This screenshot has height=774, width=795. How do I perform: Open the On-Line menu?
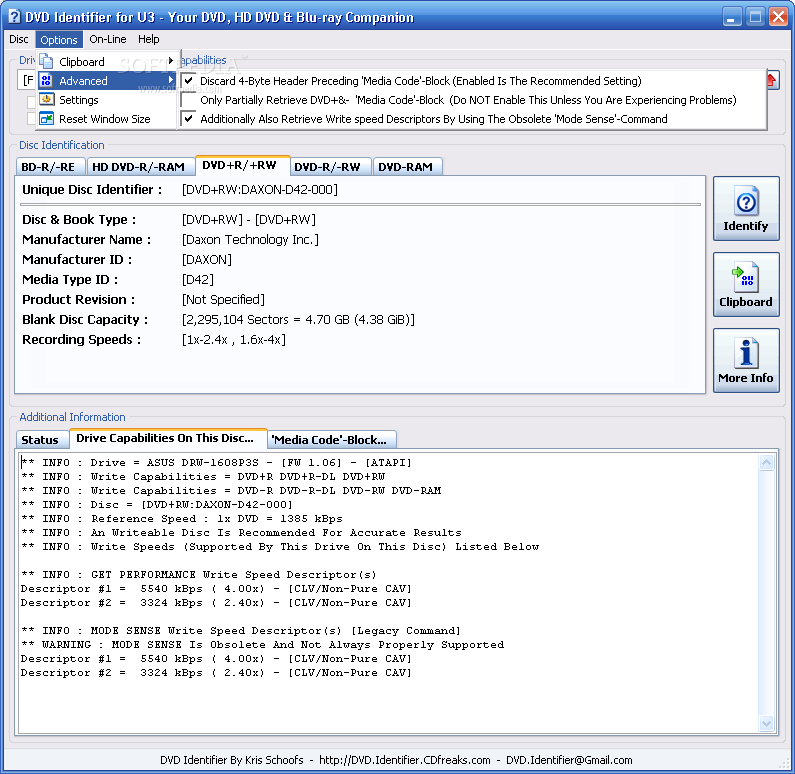107,39
